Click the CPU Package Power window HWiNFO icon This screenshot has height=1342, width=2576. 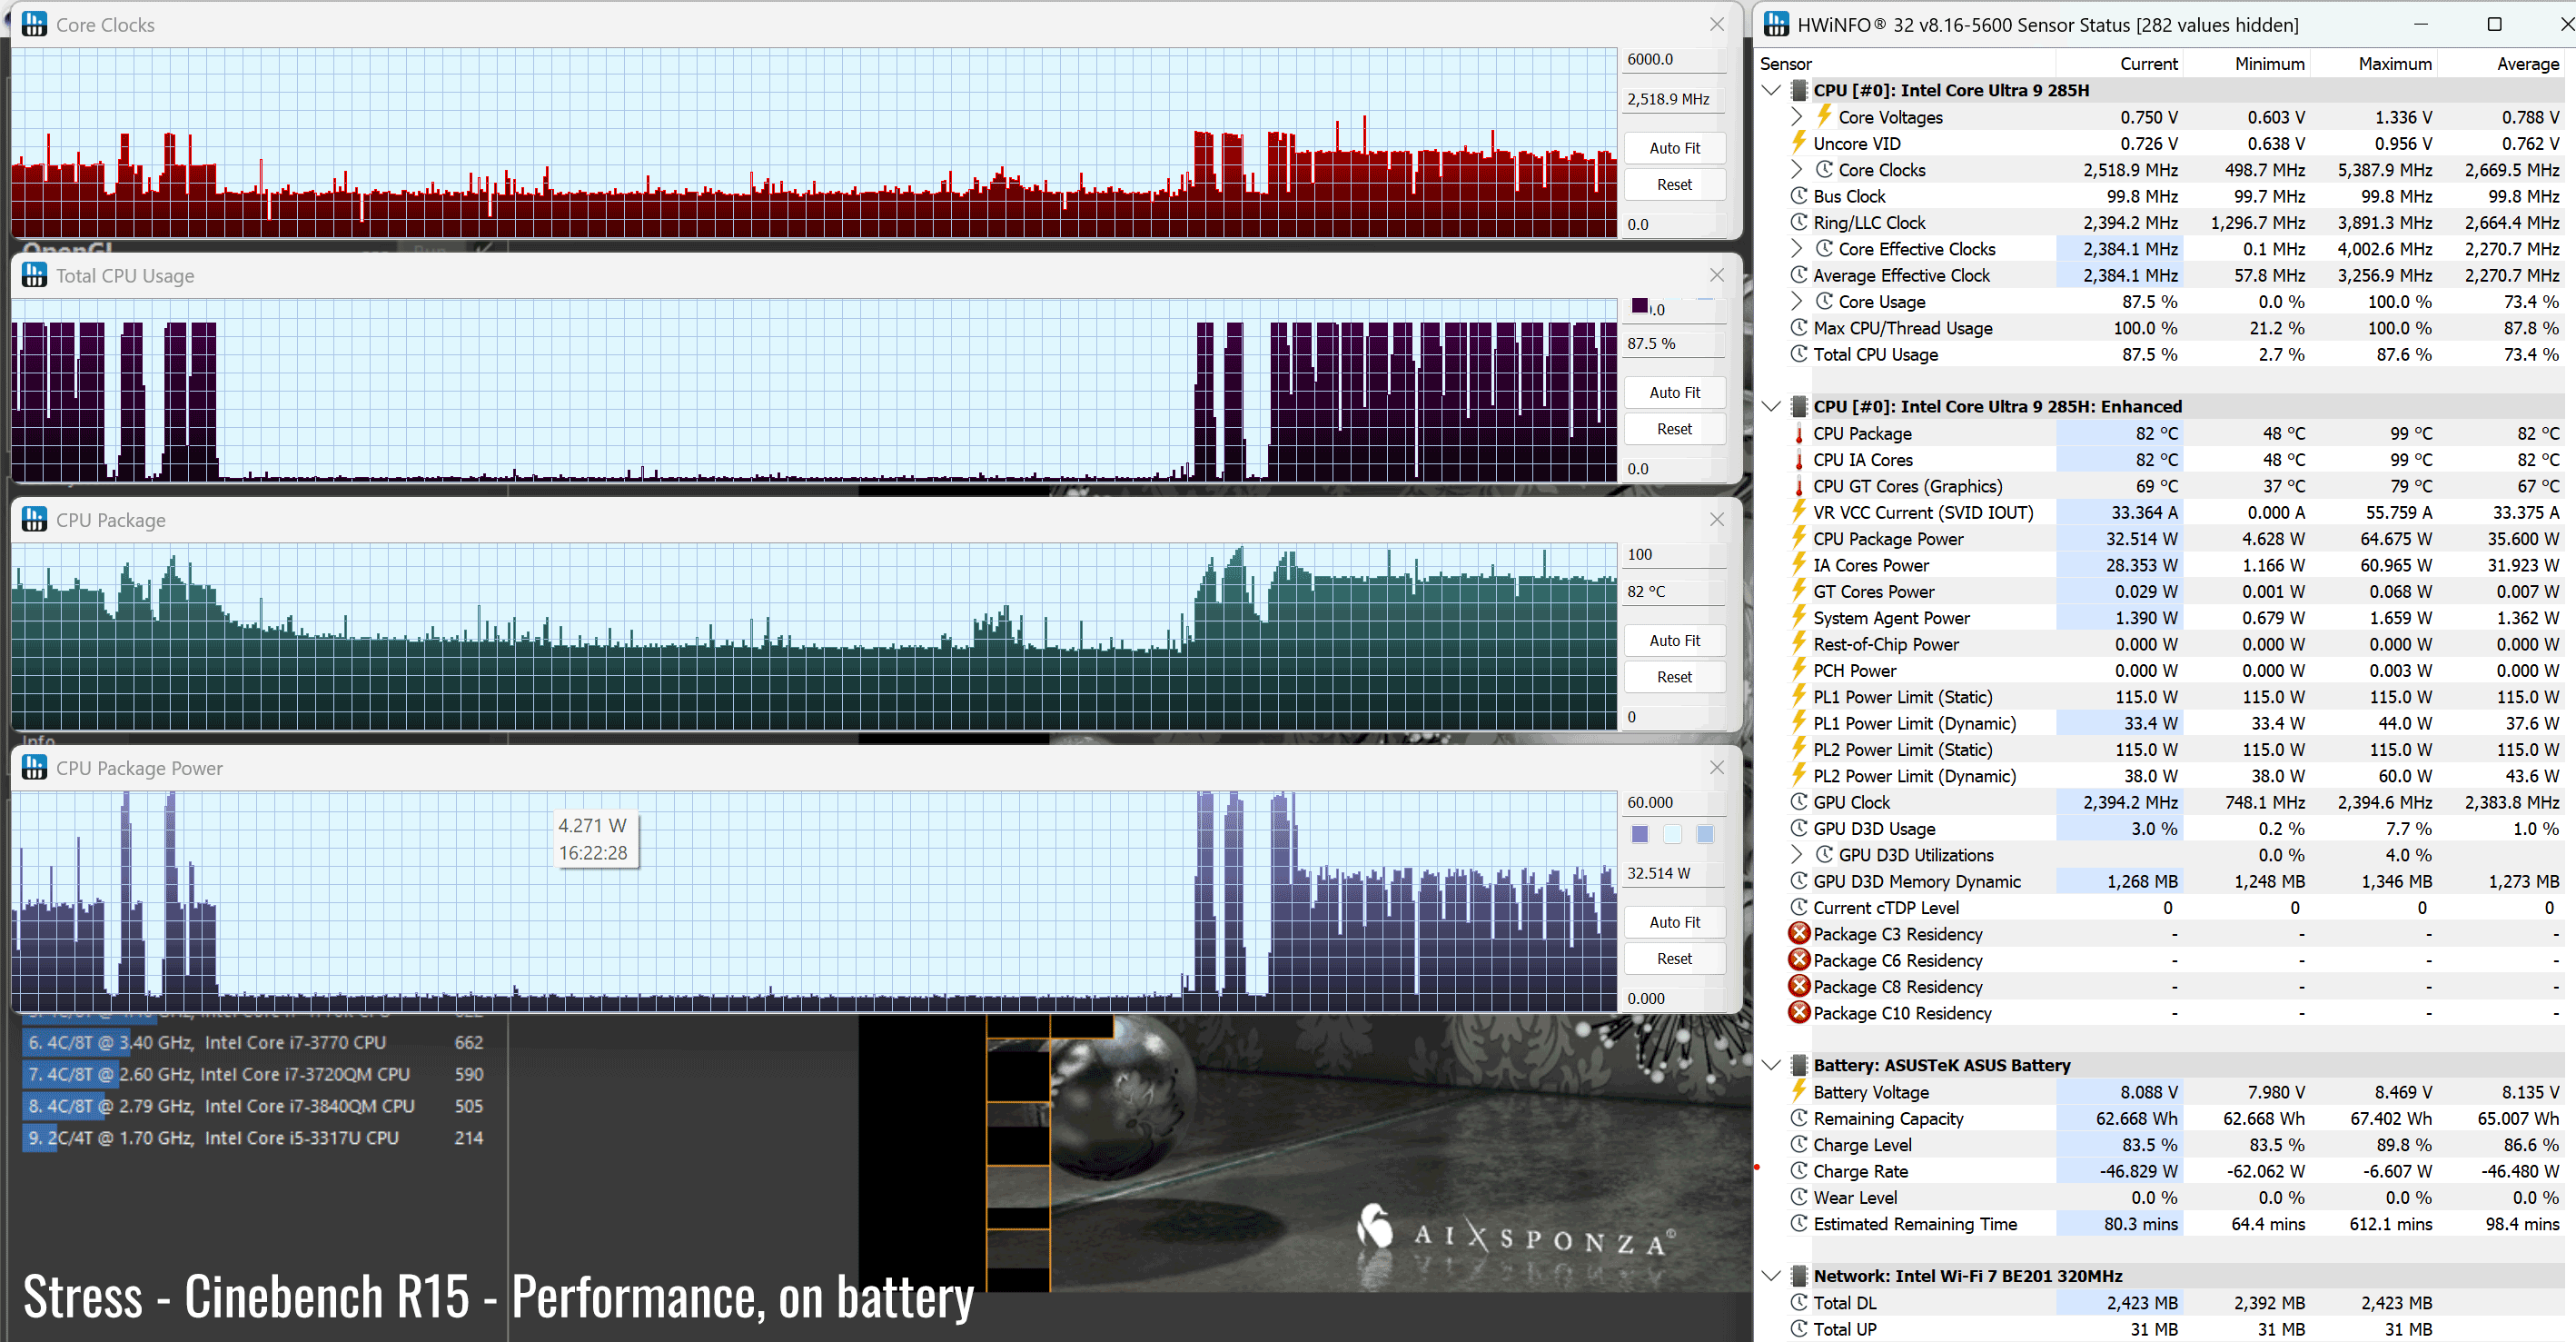34,767
